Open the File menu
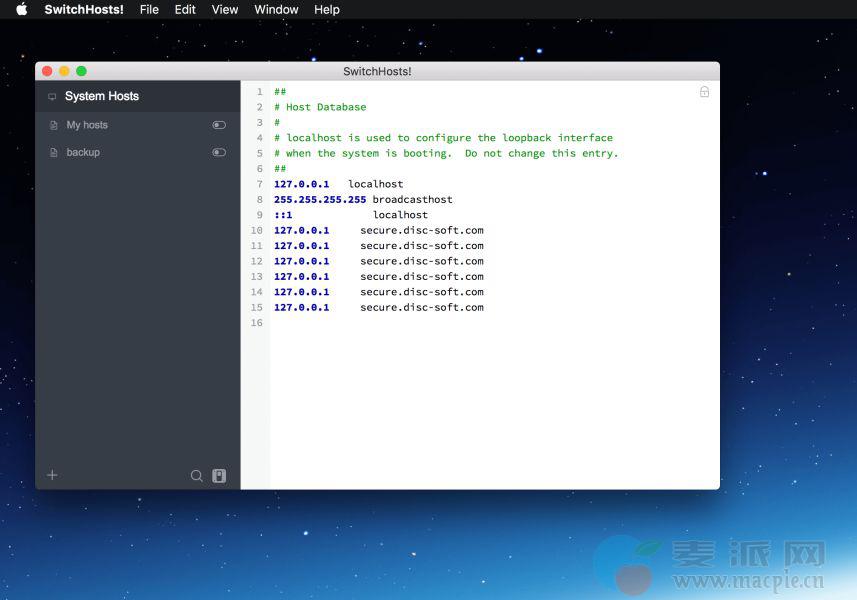 pyautogui.click(x=149, y=9)
